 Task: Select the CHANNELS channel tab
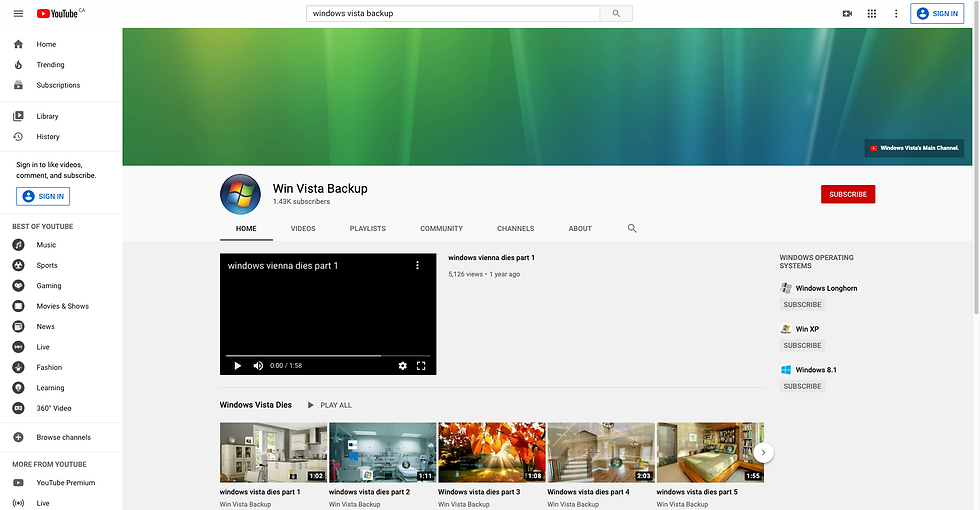[516, 229]
